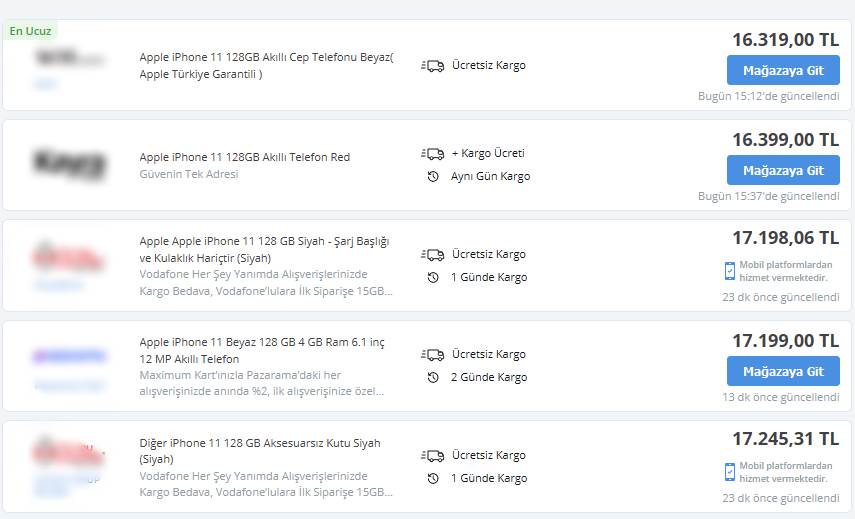Click the Vodafone promo text in the 17.245,31 TL row
This screenshot has height=519, width=855.
(266, 484)
